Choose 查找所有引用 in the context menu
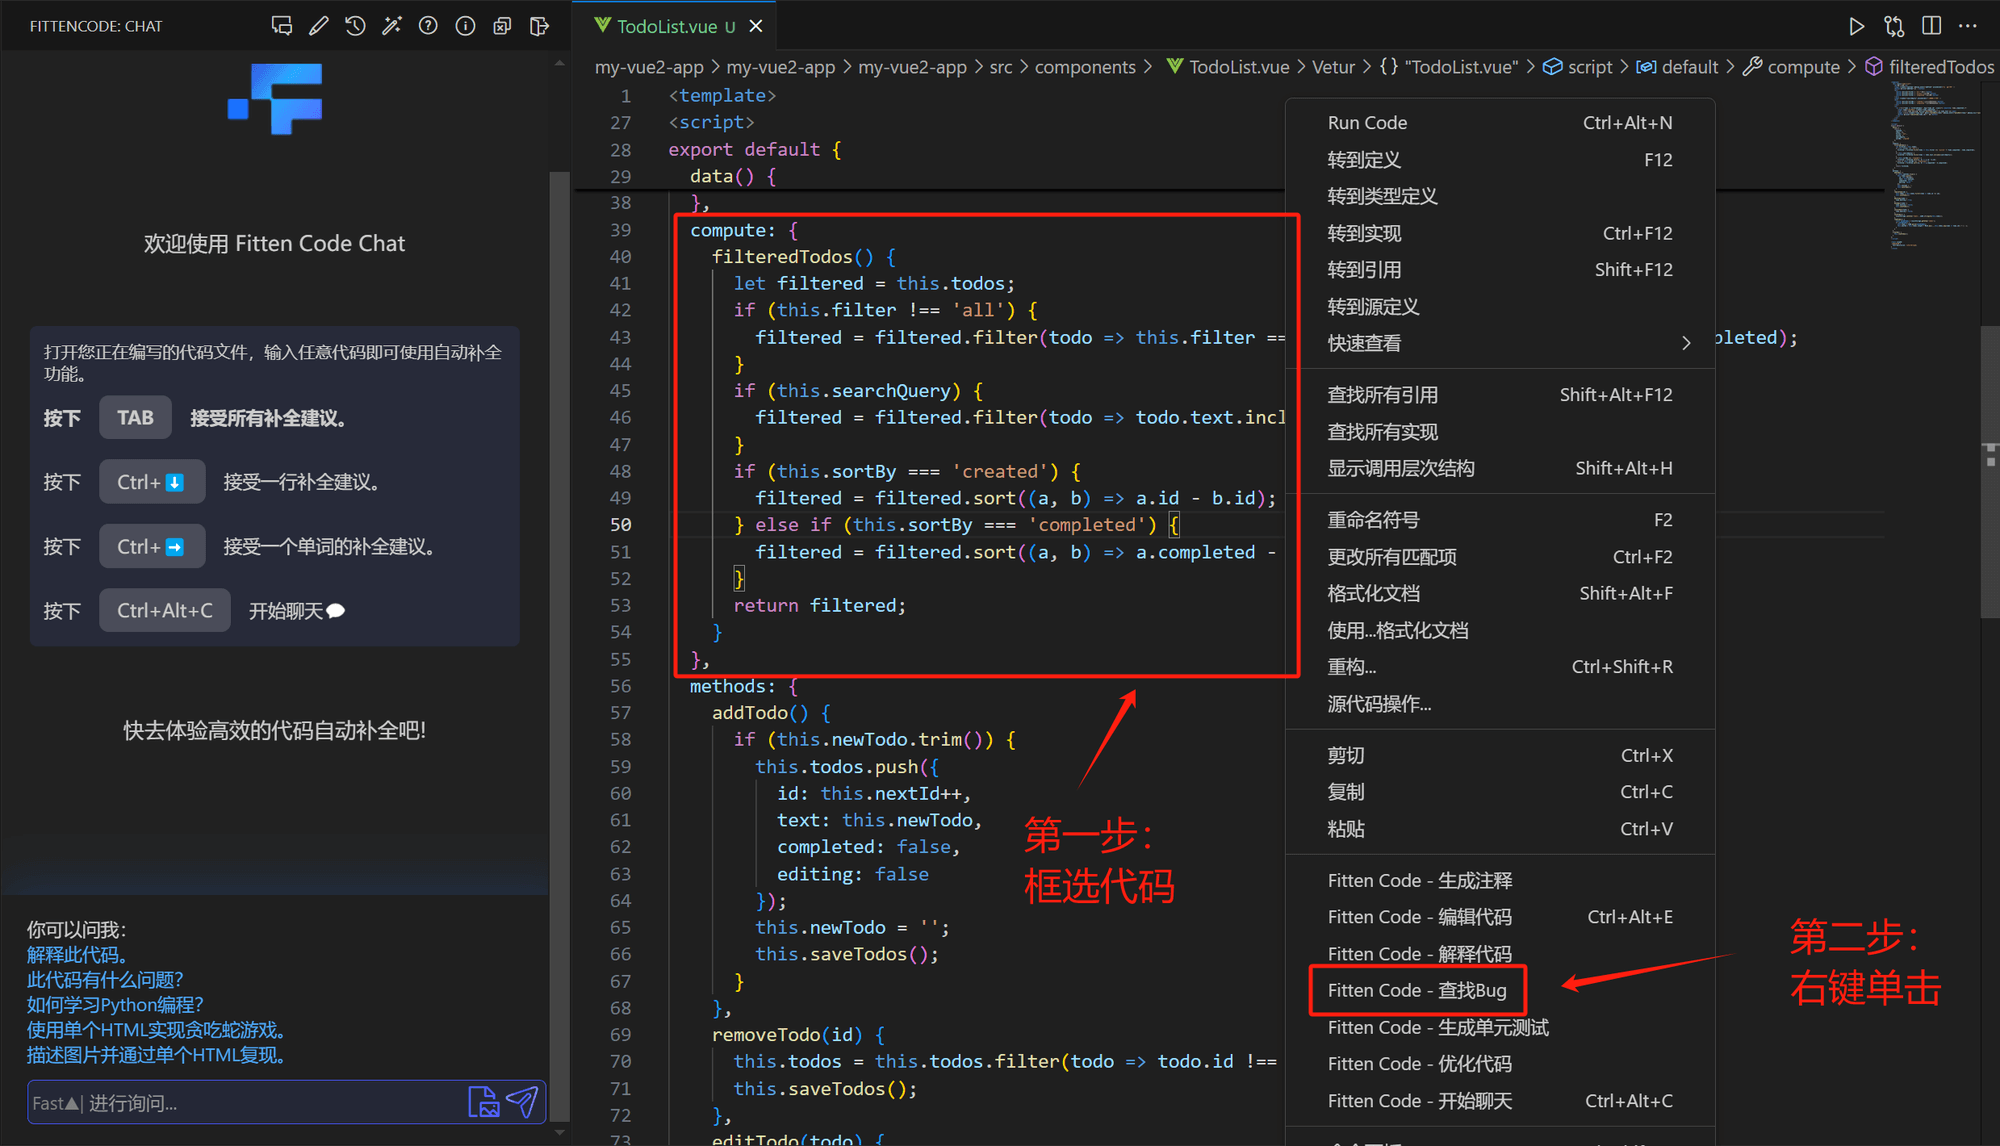 click(x=1500, y=395)
